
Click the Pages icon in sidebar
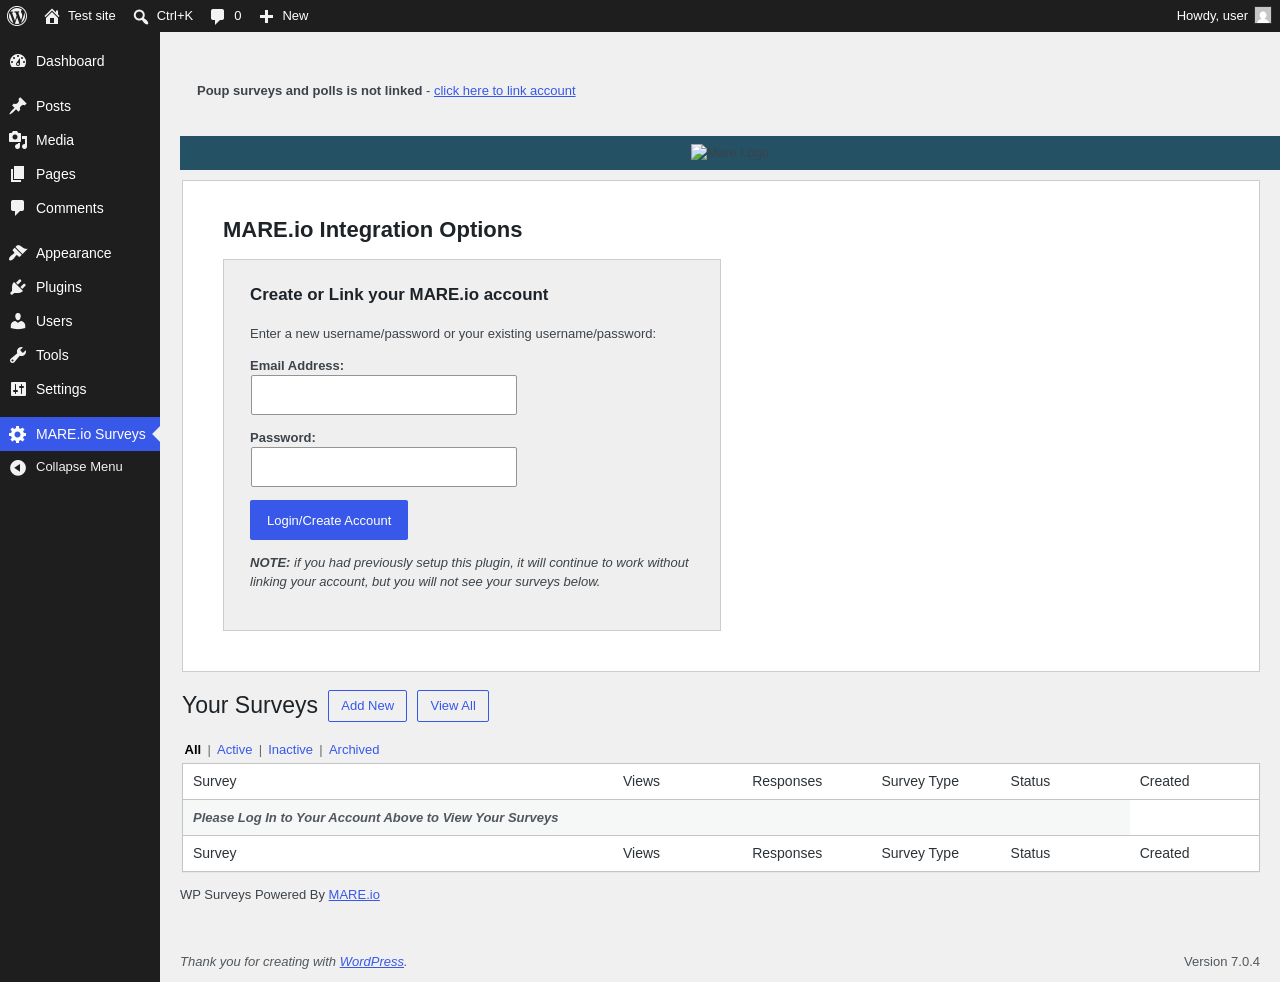tap(18, 174)
